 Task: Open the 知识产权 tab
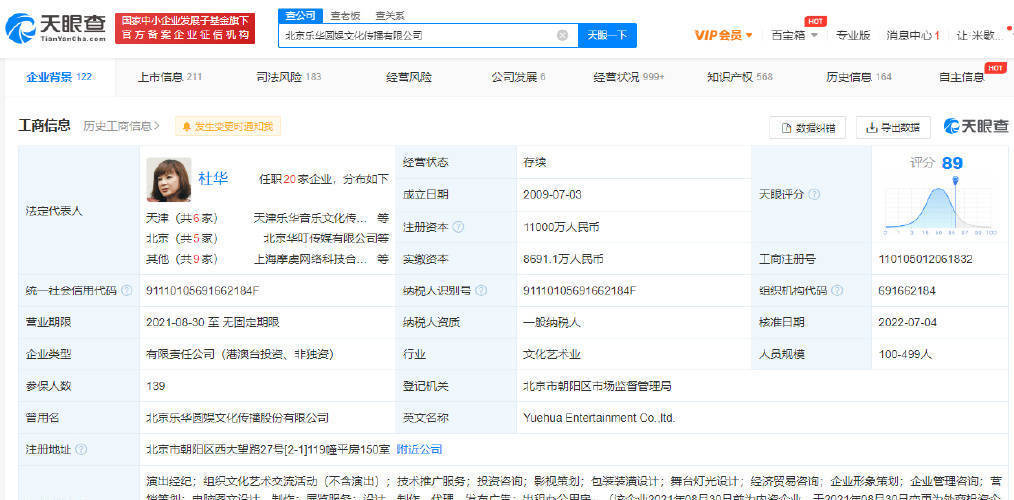coord(740,77)
